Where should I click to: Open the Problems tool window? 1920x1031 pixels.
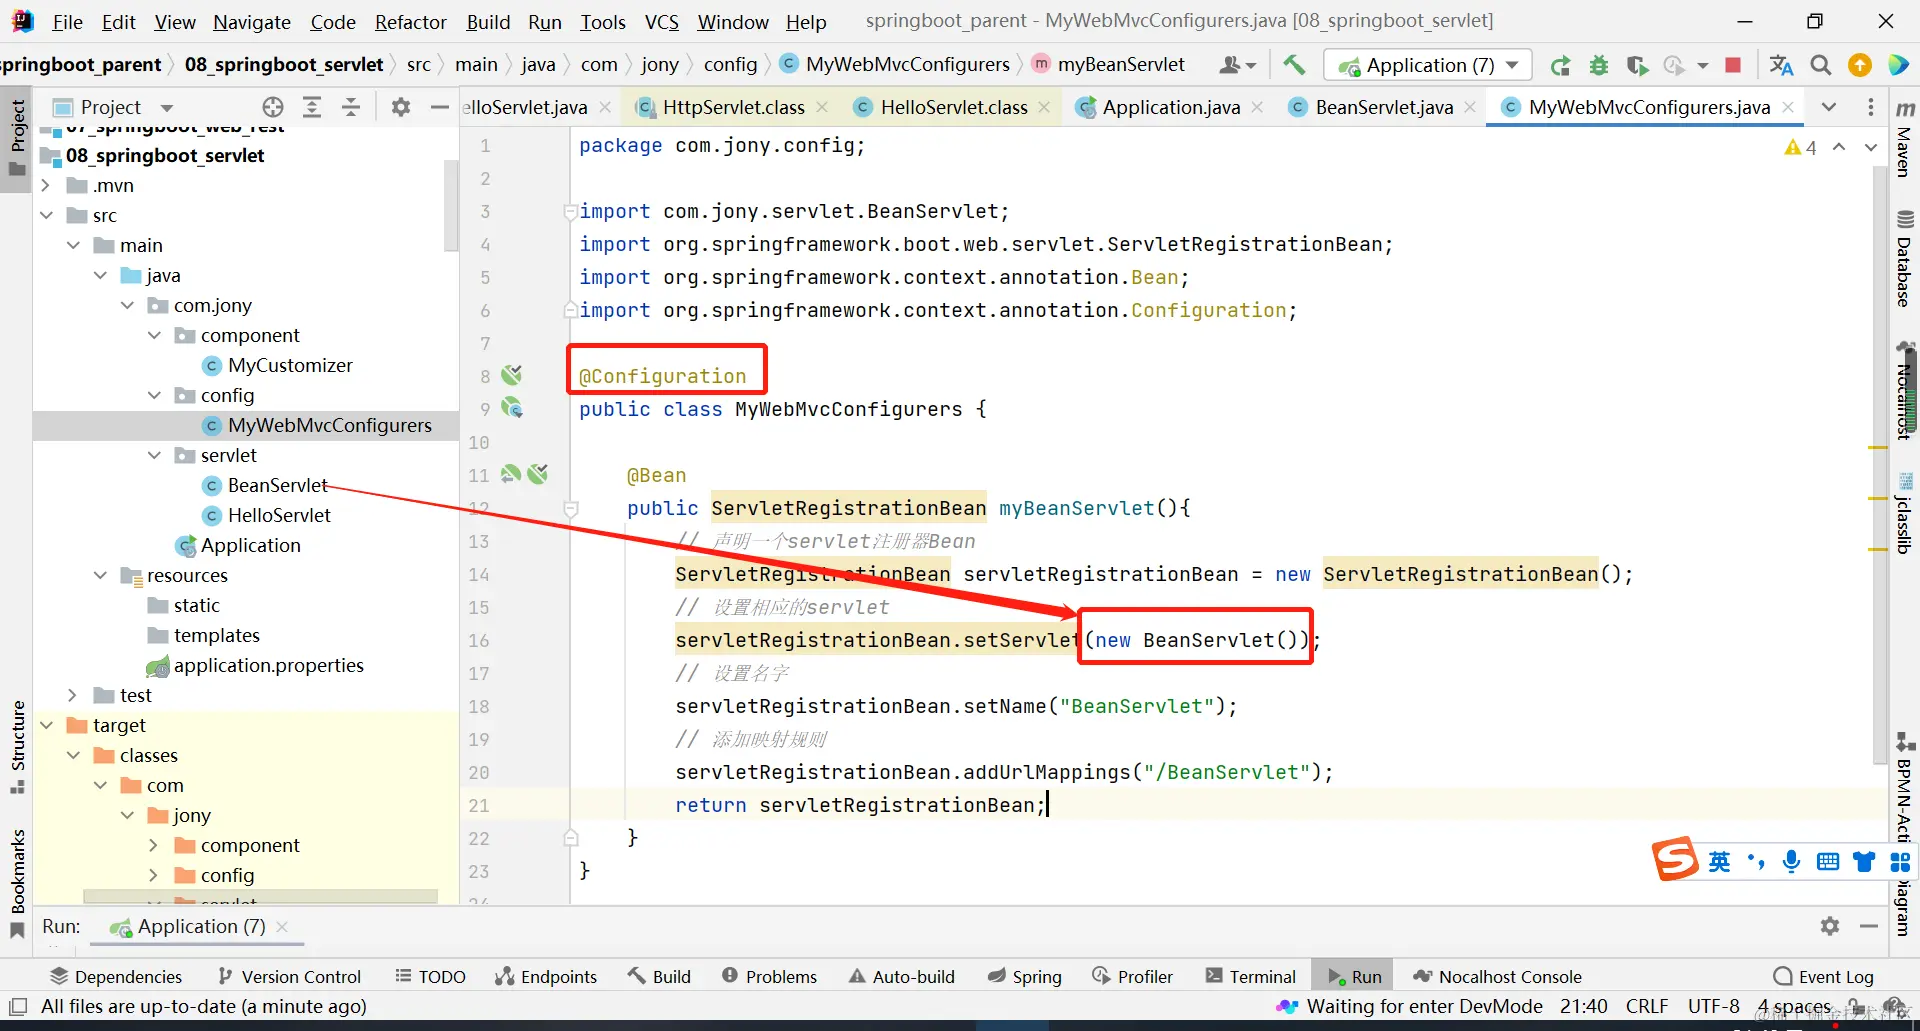point(770,977)
